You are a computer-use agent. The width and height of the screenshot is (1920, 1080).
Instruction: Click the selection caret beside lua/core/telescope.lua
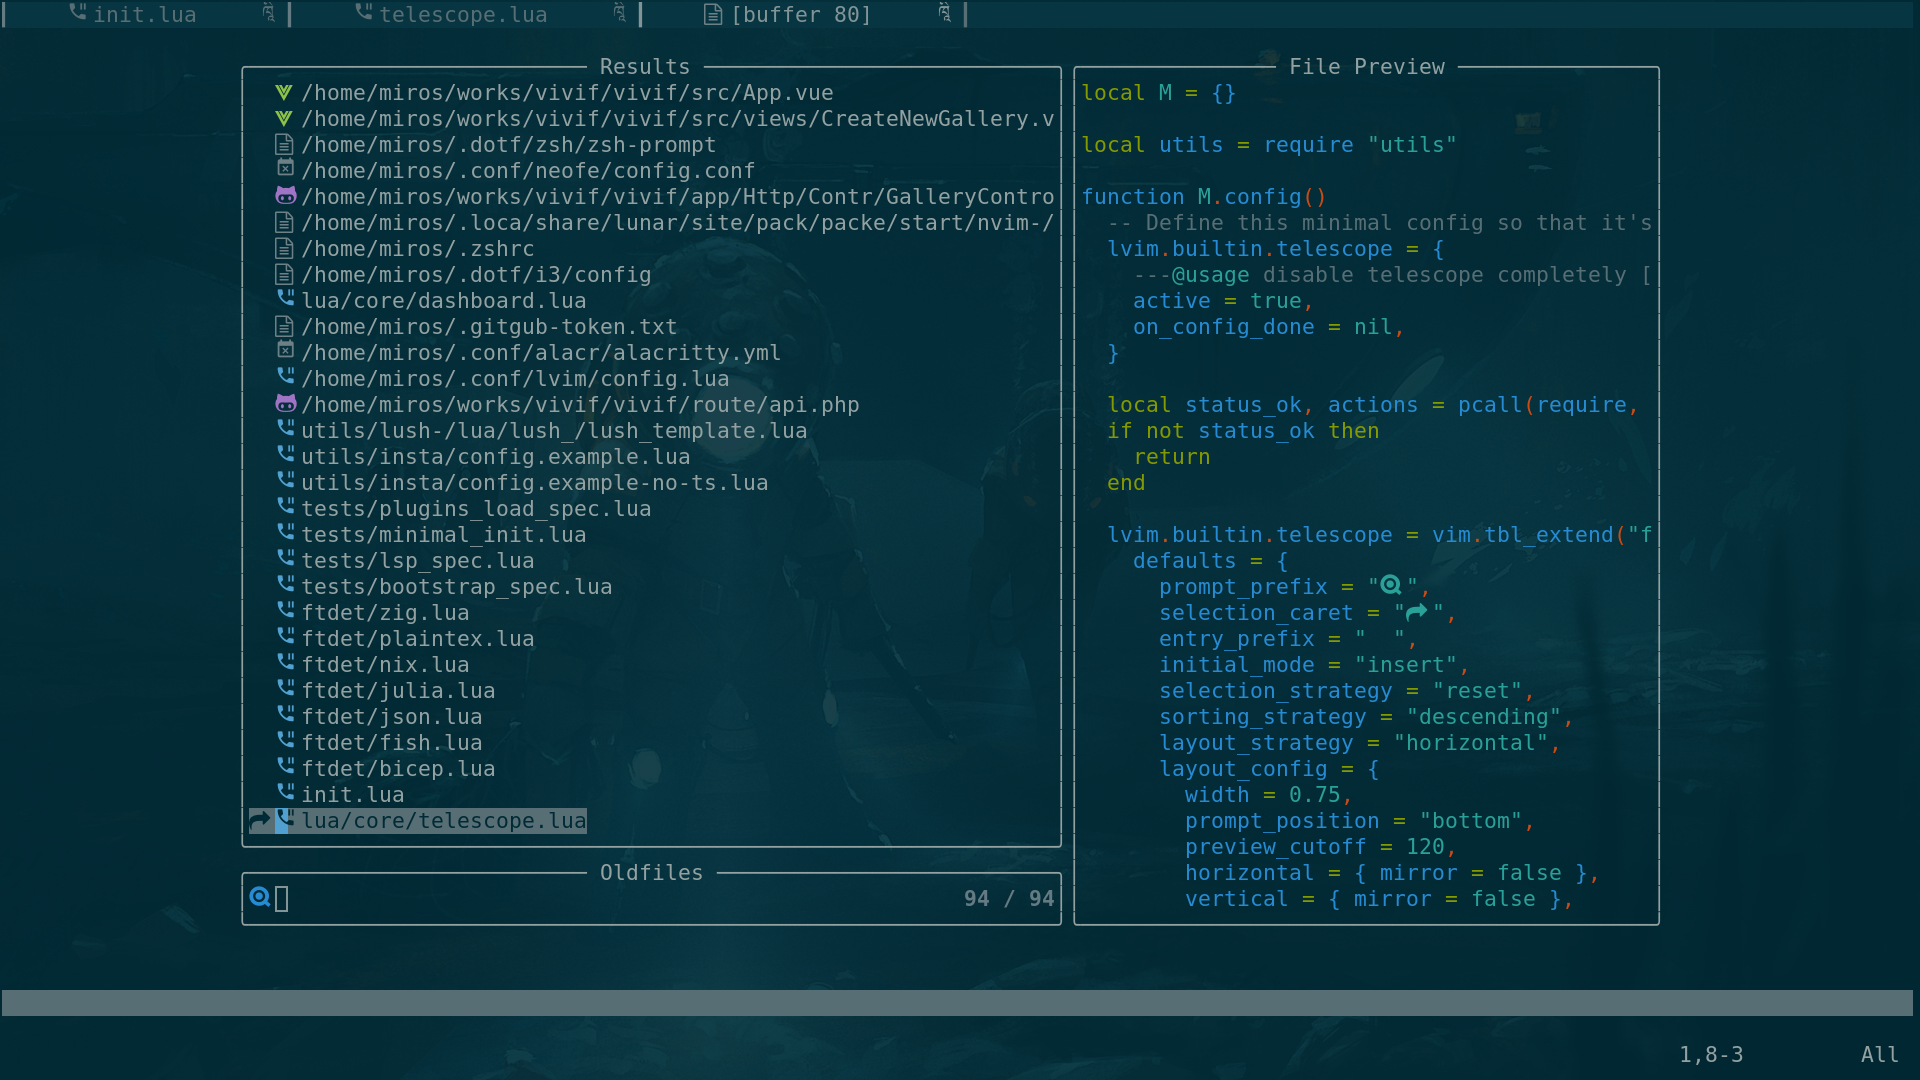pos(261,820)
